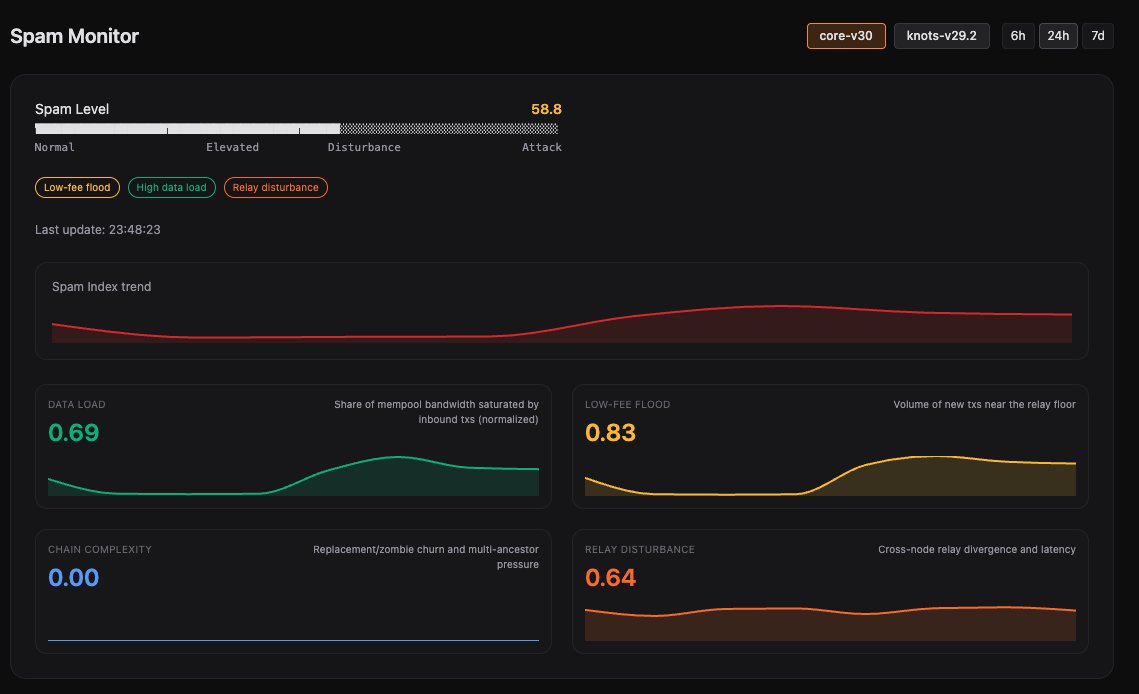Click the CHAIN COMPLEXITY metric card
This screenshot has width=1139, height=694.
point(292,591)
